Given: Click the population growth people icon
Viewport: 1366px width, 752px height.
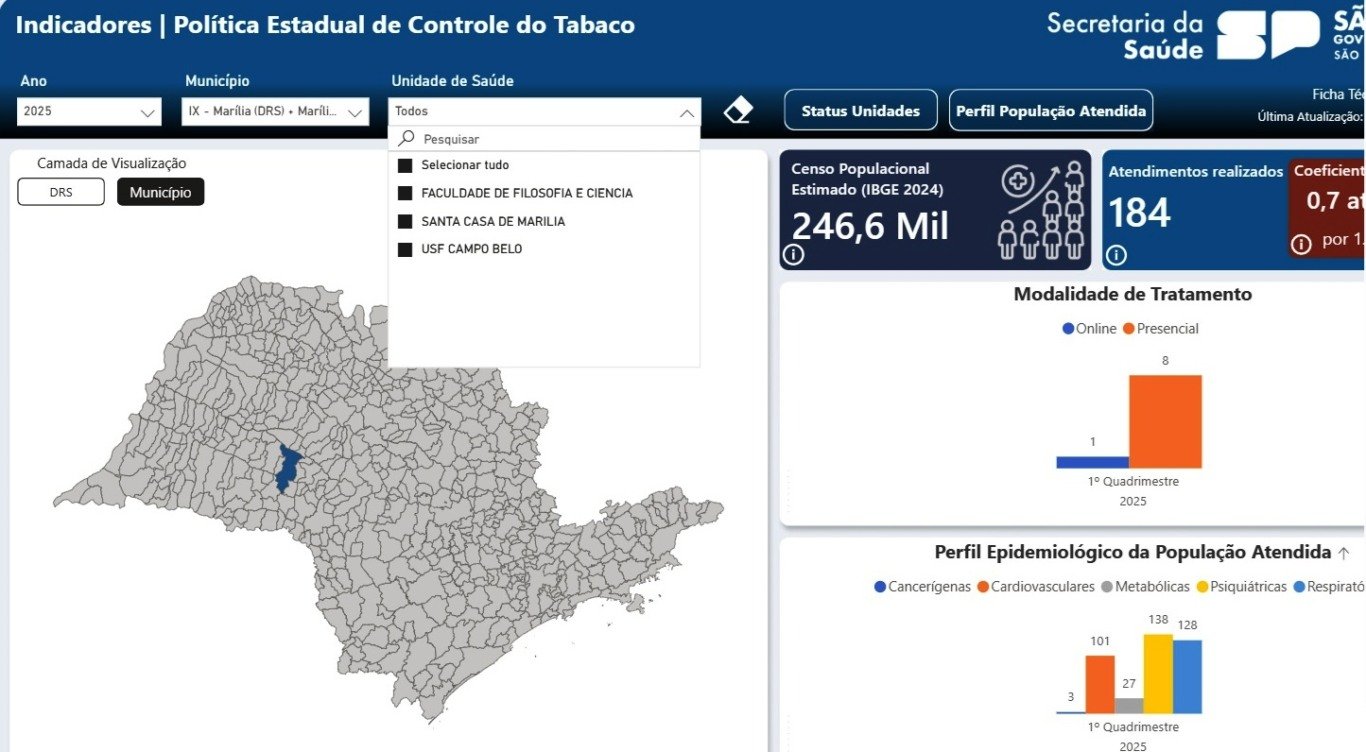Looking at the screenshot, I should pos(1042,211).
